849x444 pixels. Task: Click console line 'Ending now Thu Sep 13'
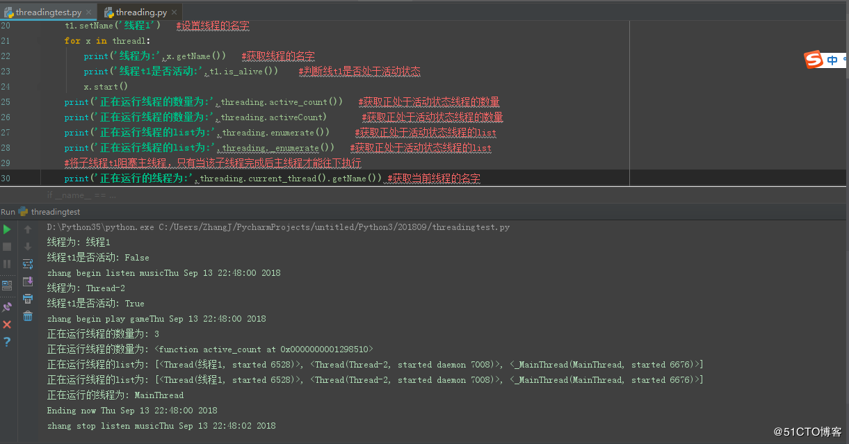(x=132, y=410)
